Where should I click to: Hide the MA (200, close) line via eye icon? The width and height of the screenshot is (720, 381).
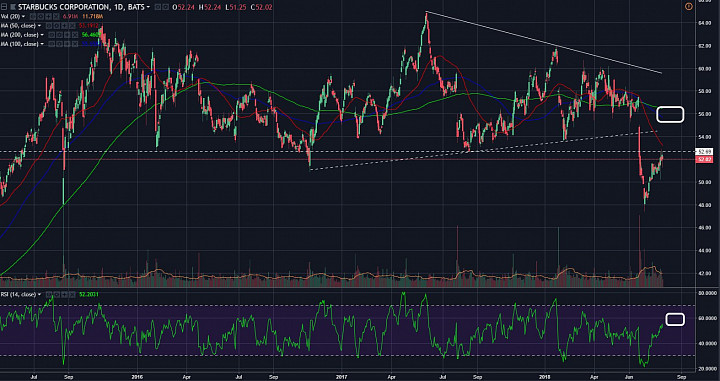pyautogui.click(x=51, y=35)
